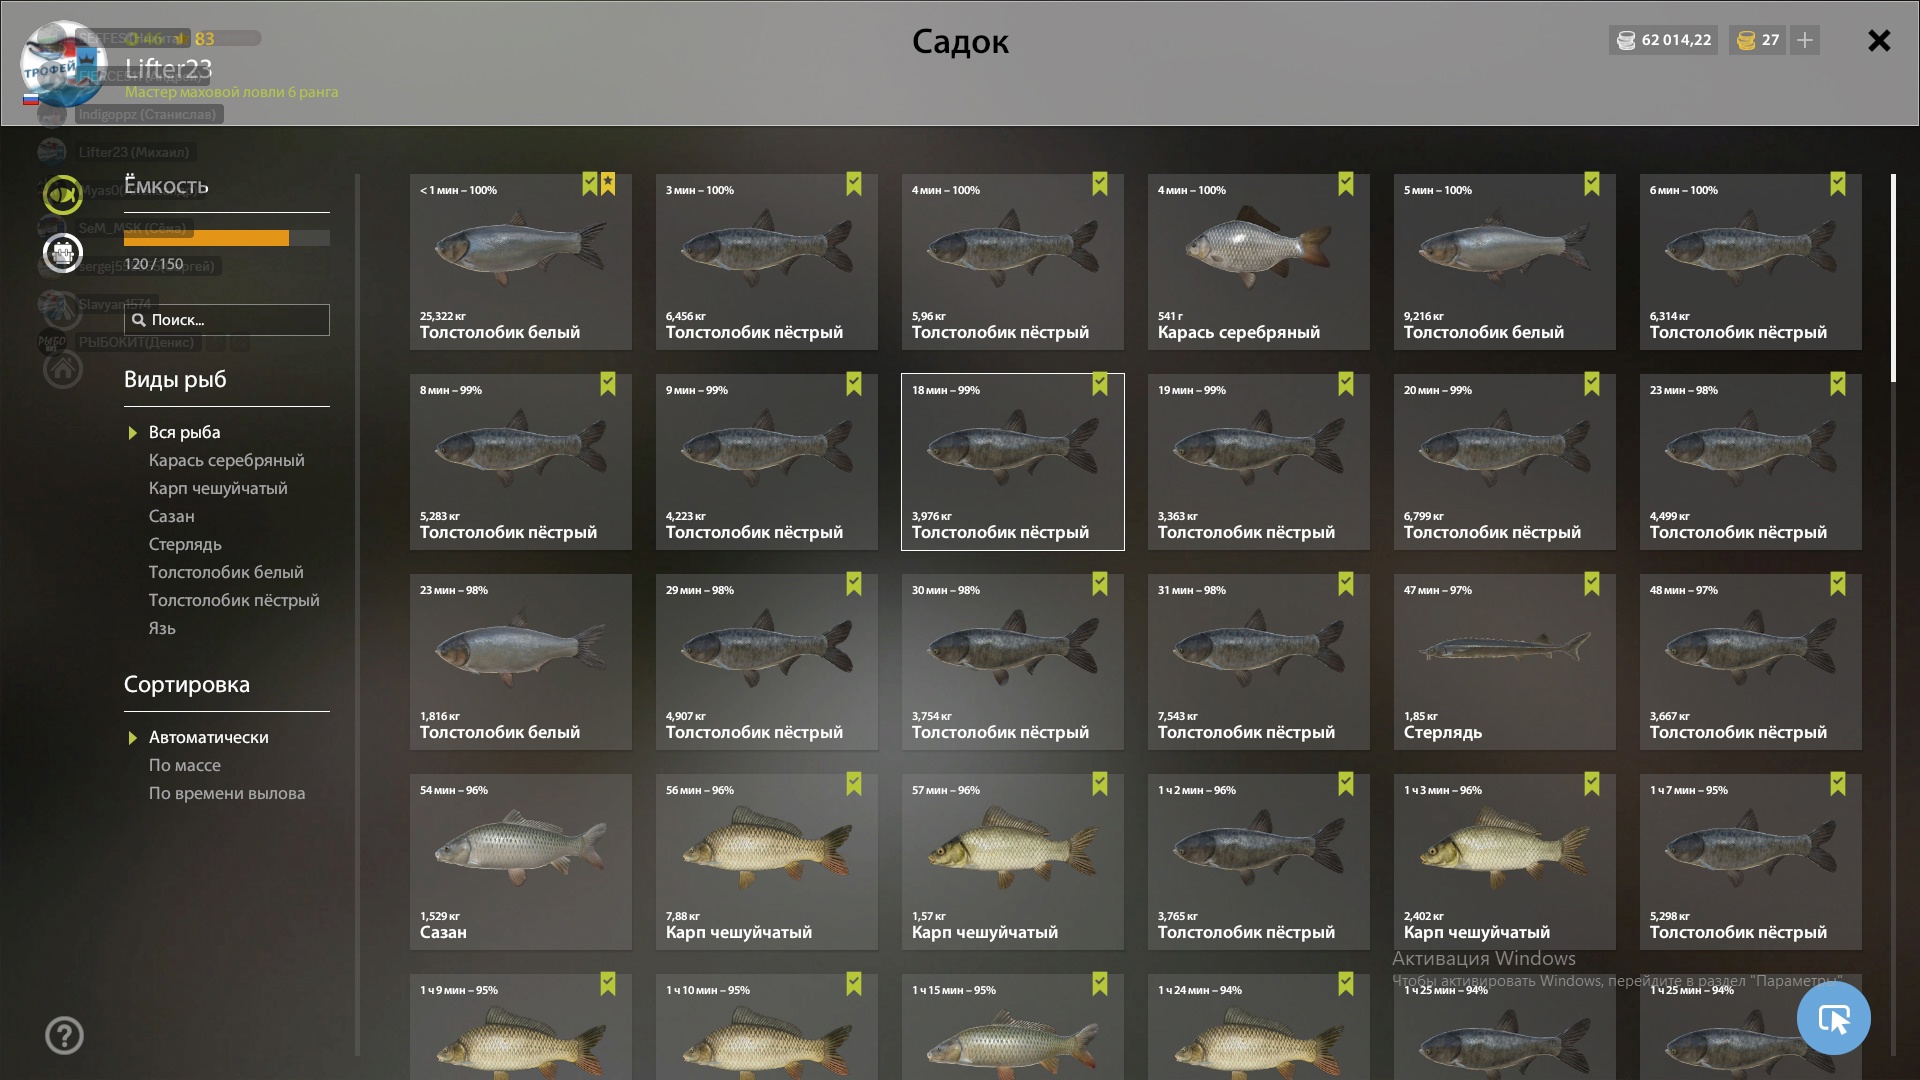
Task: Open the help question mark icon
Action: (64, 1036)
